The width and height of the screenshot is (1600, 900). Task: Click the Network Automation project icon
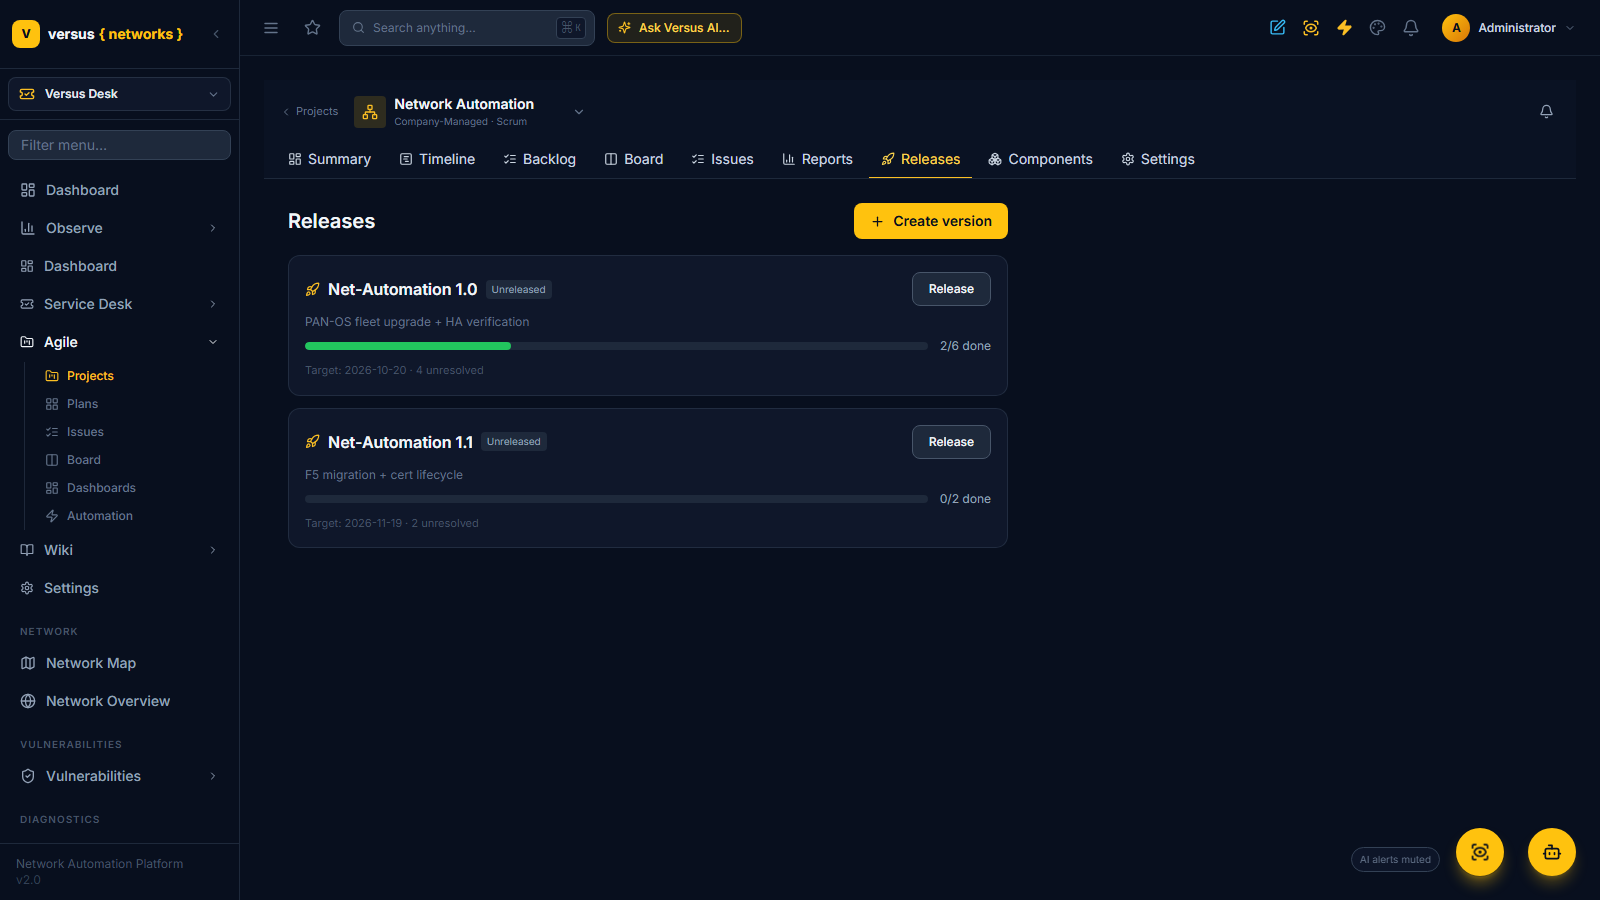[x=370, y=112]
